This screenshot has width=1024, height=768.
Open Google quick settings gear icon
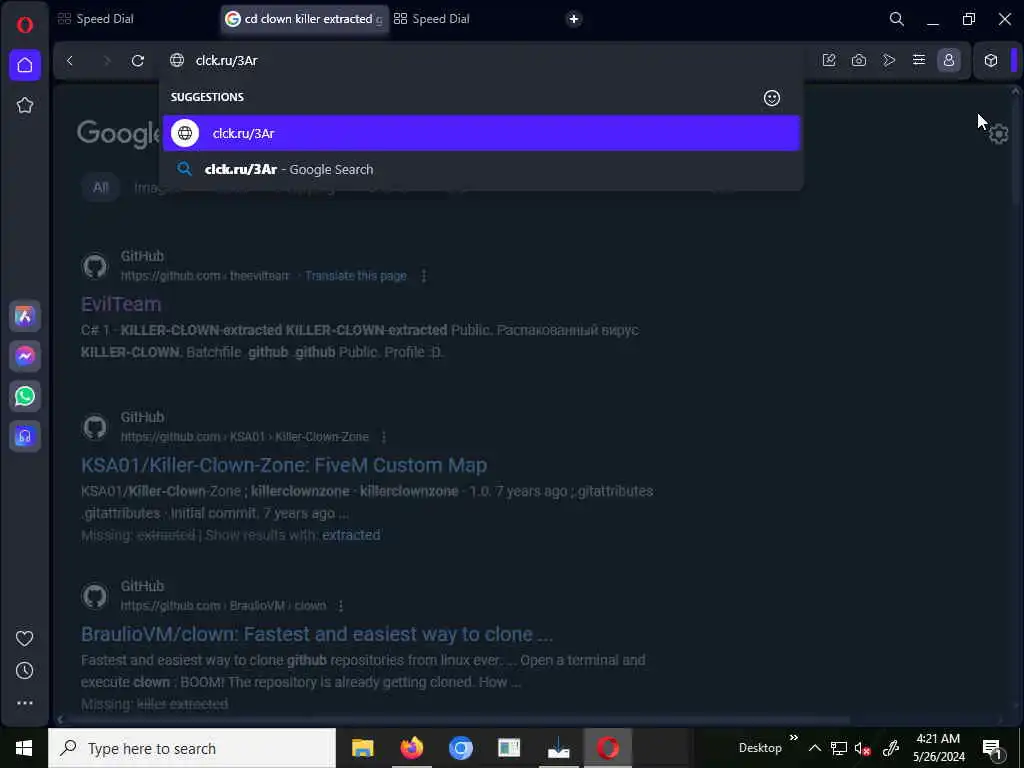(x=999, y=135)
